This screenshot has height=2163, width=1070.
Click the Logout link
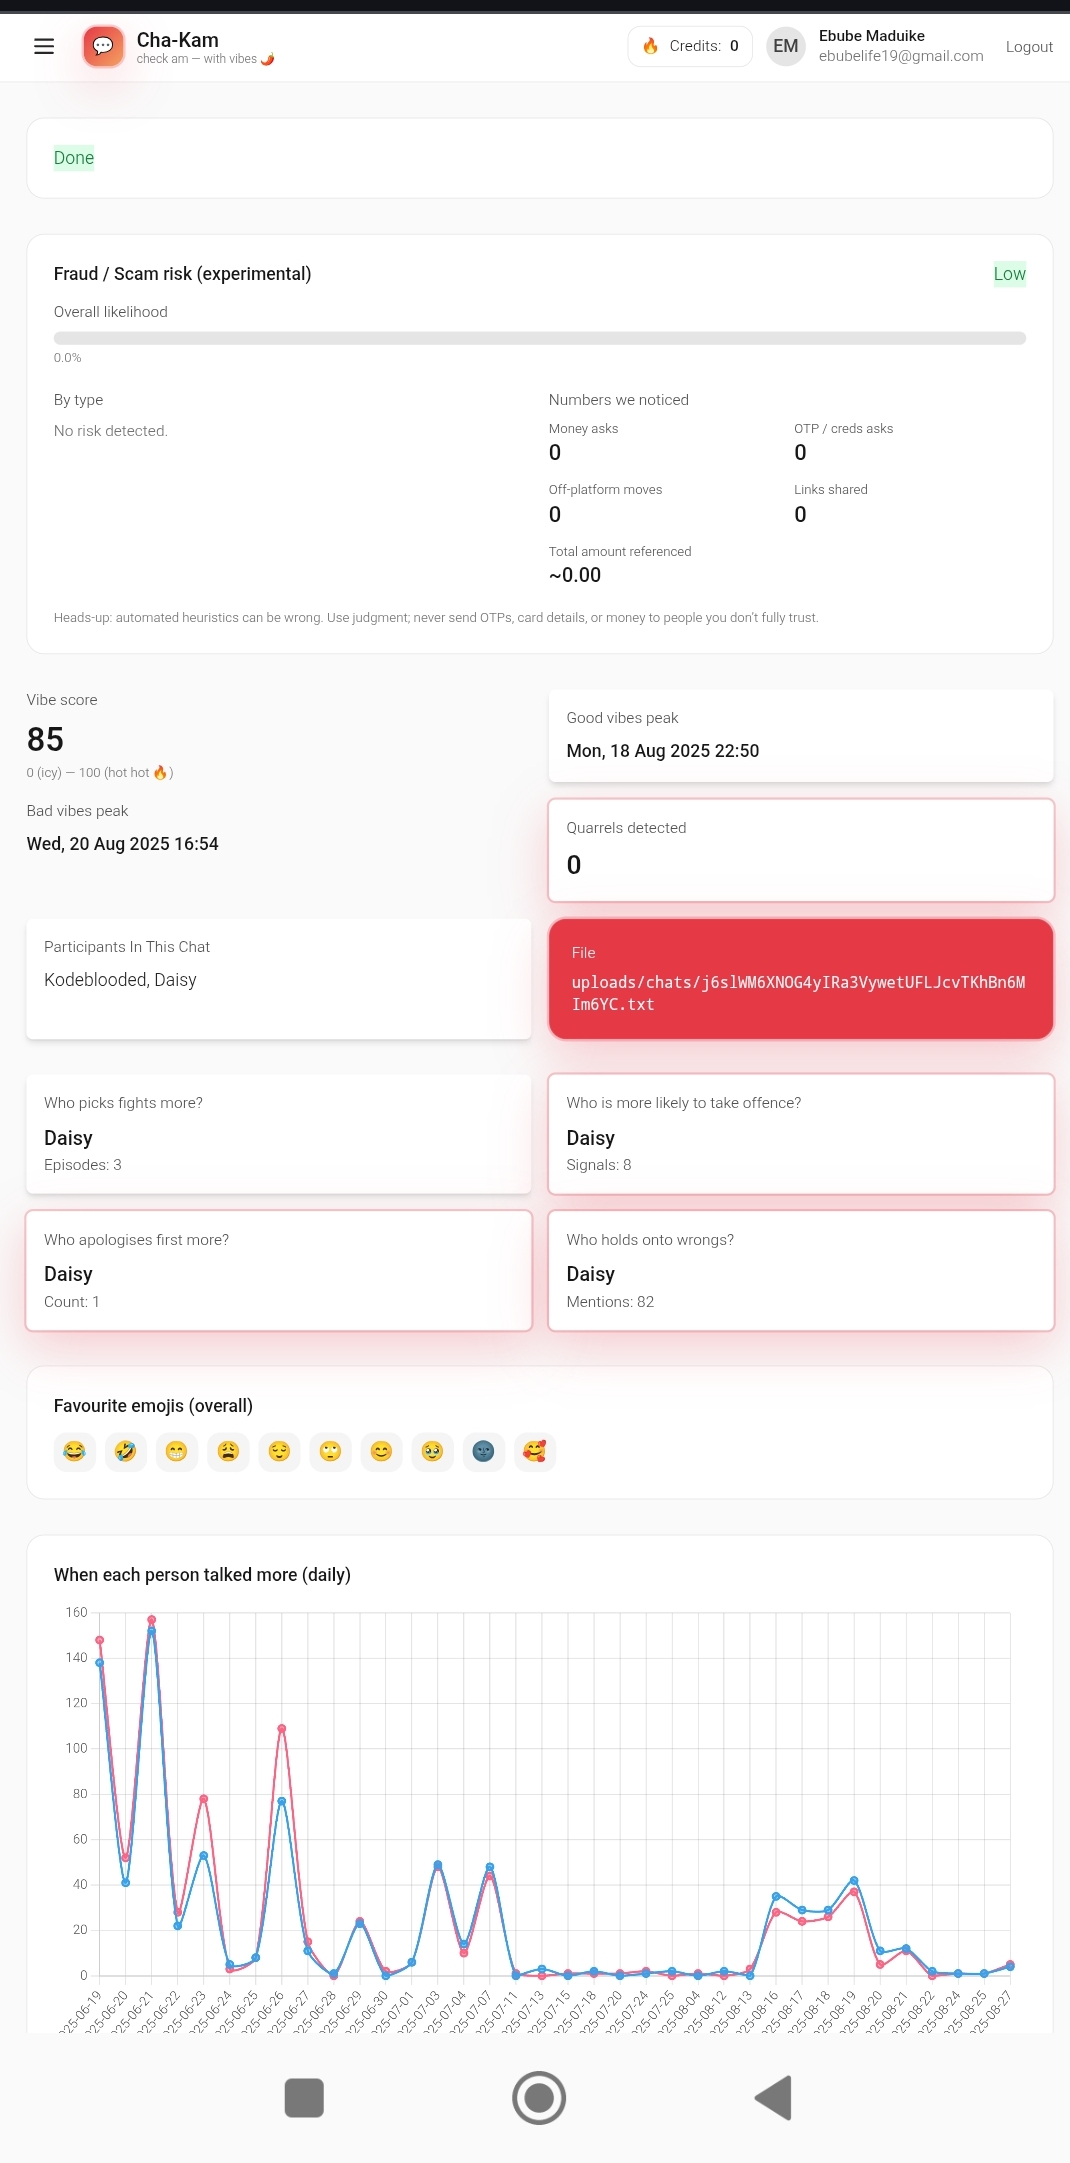click(x=1029, y=46)
